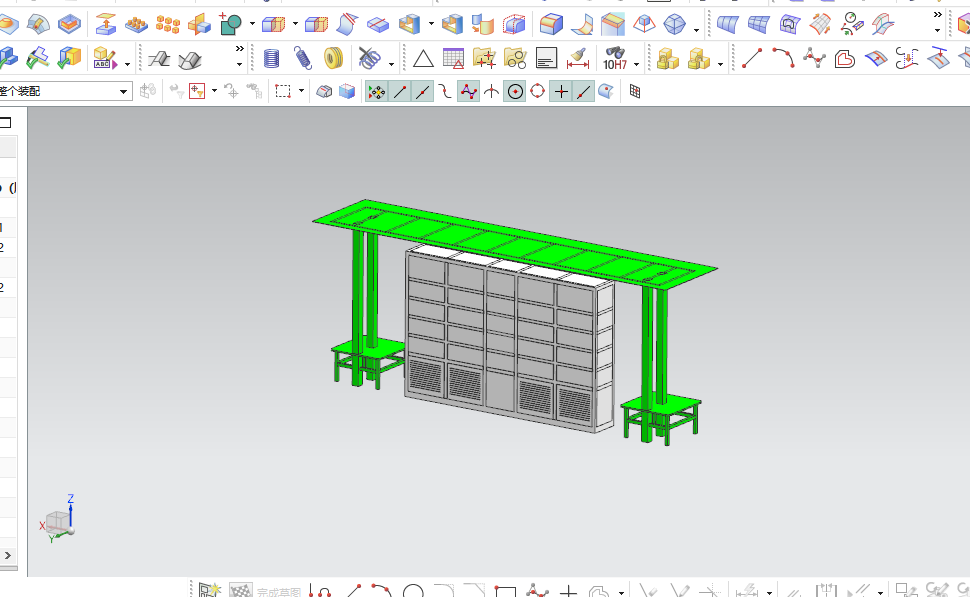Click the Divide Face icon with red line

point(377,25)
